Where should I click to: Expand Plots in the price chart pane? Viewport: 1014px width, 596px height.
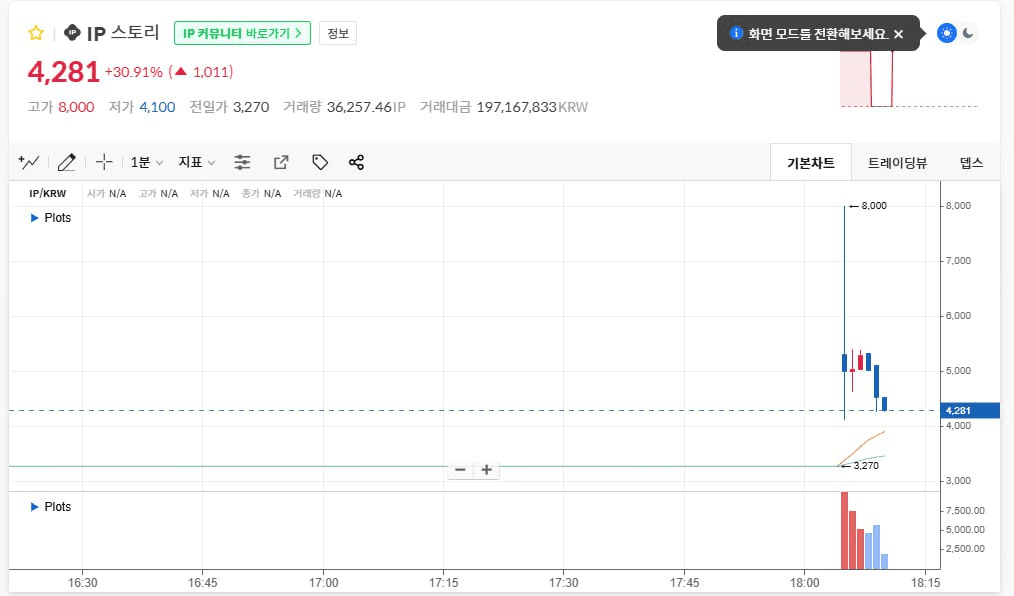coord(50,218)
